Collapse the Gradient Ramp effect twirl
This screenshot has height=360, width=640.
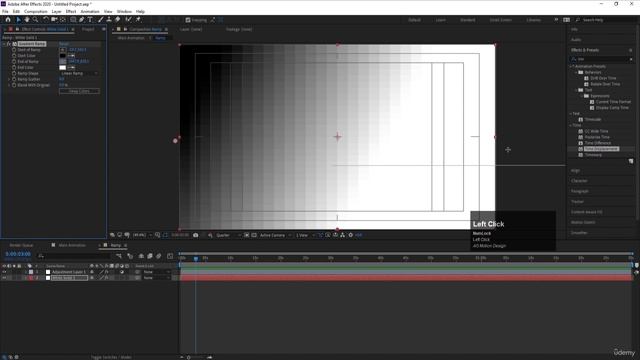pos(4,44)
